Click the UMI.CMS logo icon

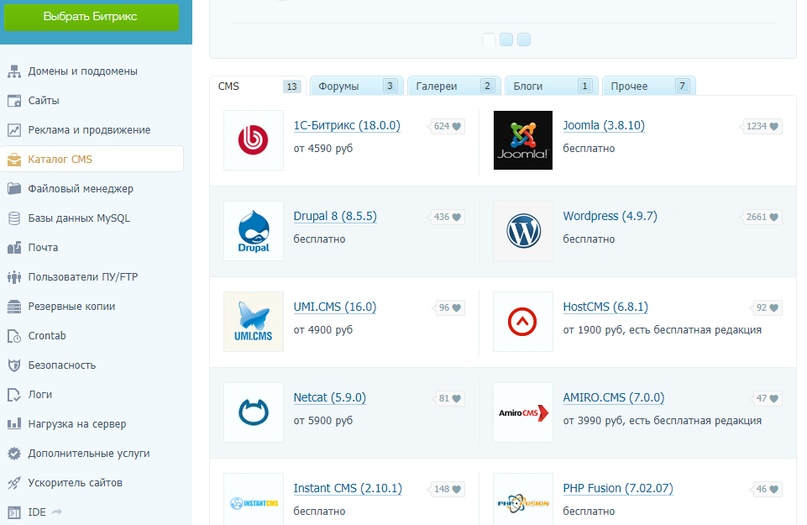pos(253,321)
